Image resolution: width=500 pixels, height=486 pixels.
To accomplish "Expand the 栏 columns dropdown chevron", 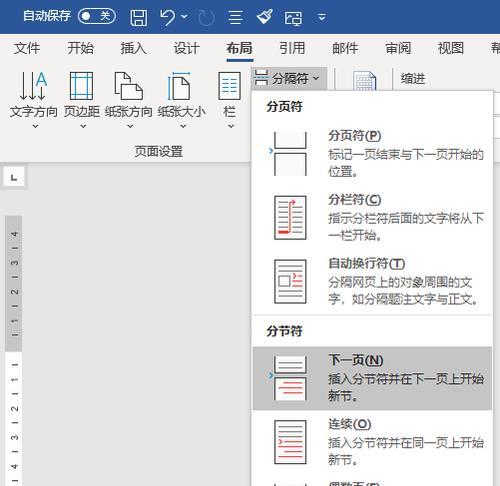I will pyautogui.click(x=231, y=126).
